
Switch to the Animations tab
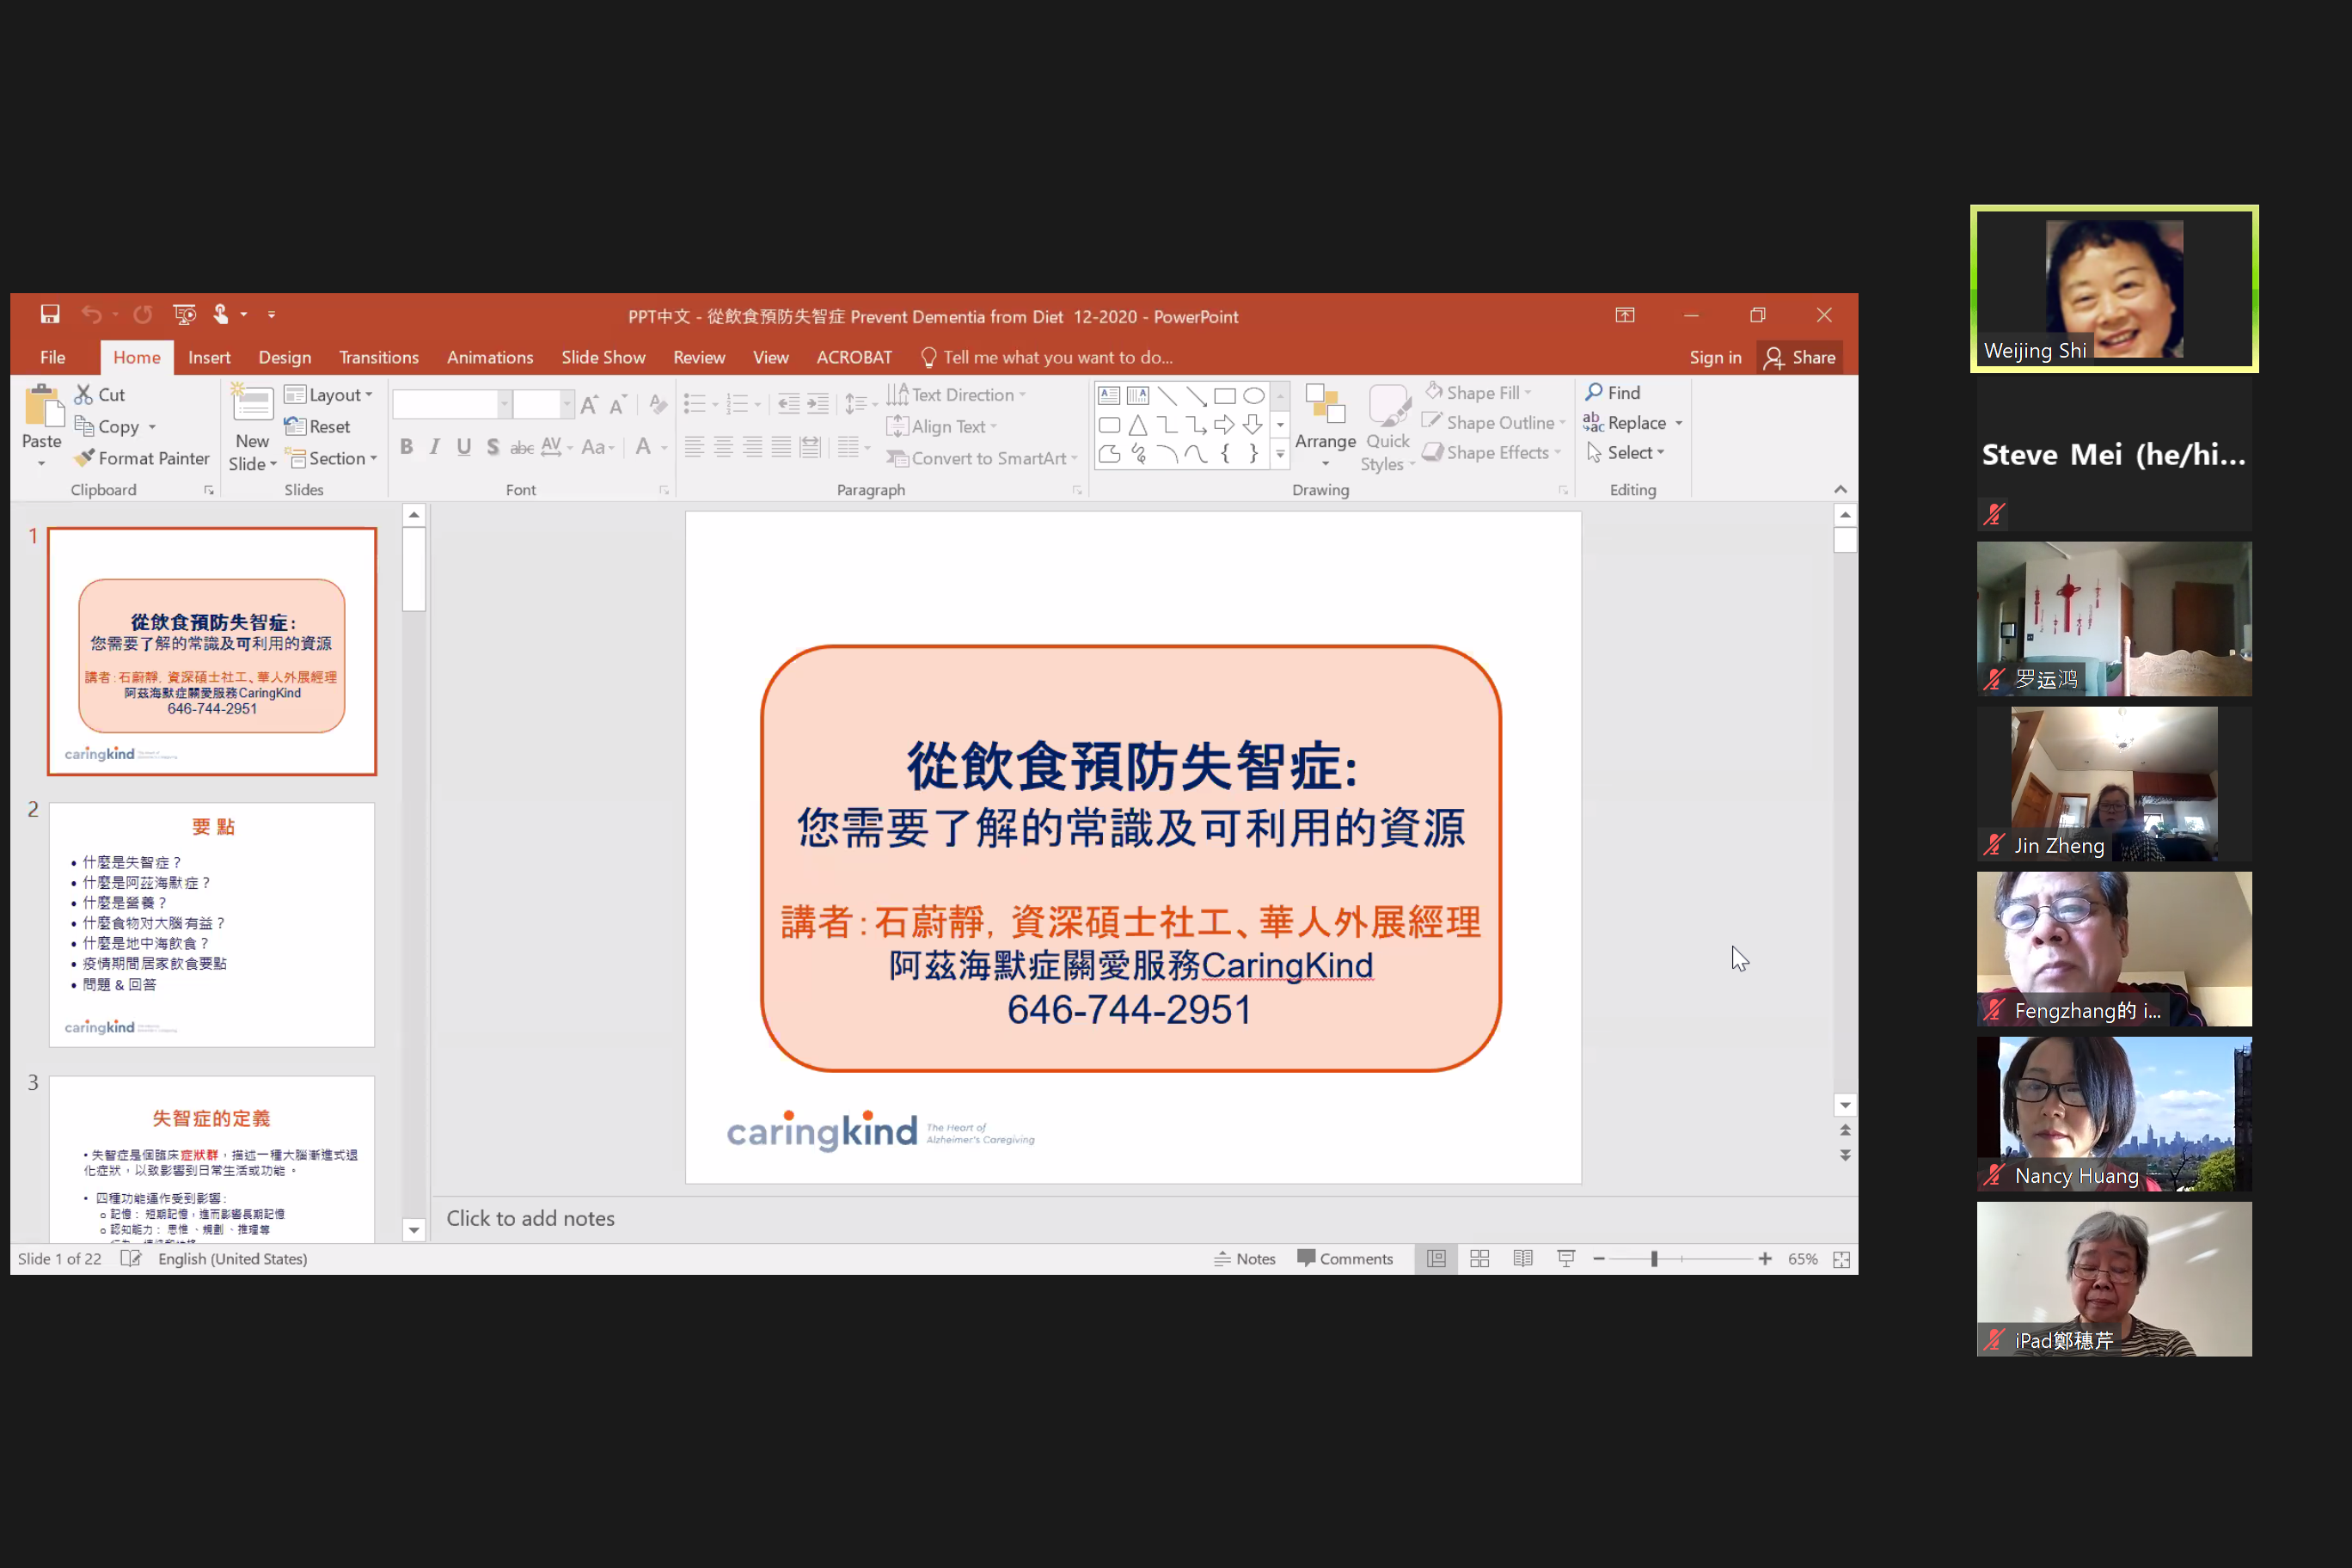pos(490,357)
